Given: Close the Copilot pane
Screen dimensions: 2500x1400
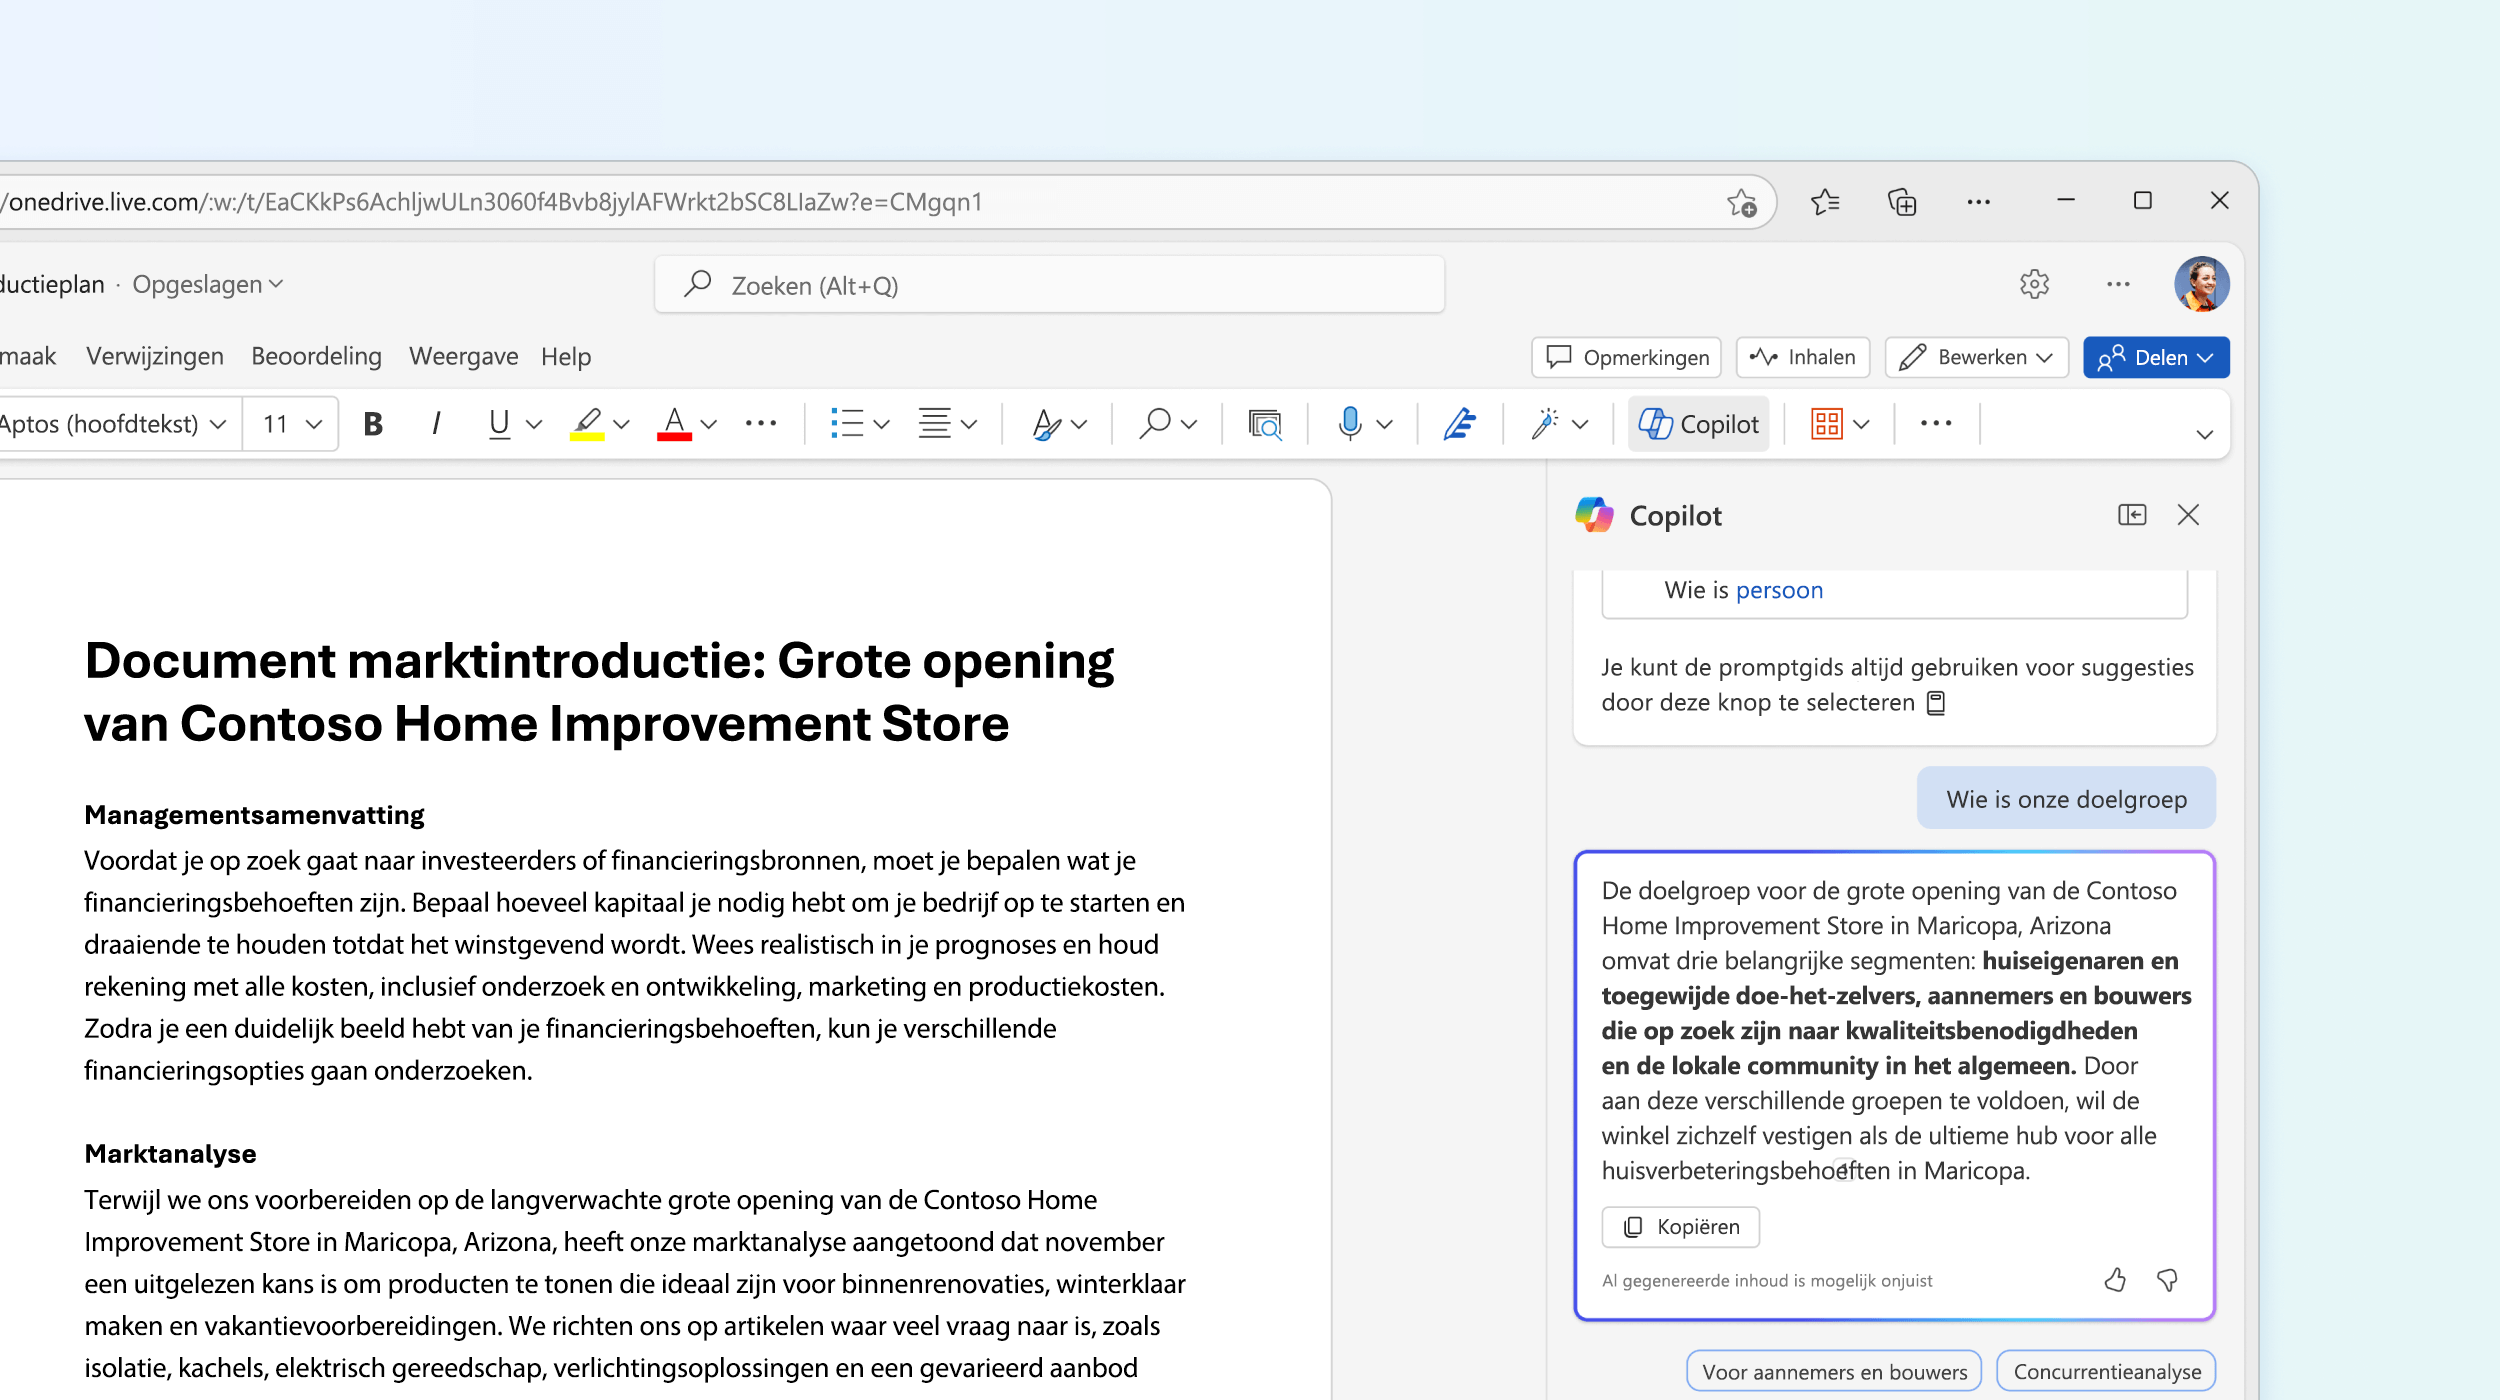Looking at the screenshot, I should tap(2189, 515).
